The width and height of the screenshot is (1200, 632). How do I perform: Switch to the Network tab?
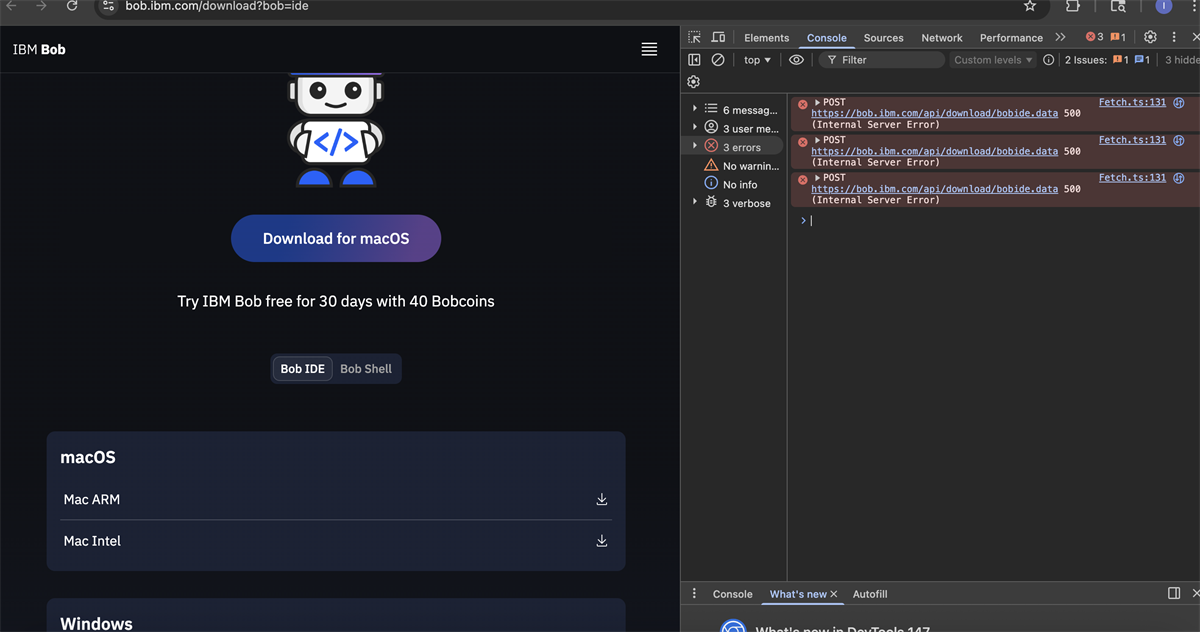click(942, 38)
